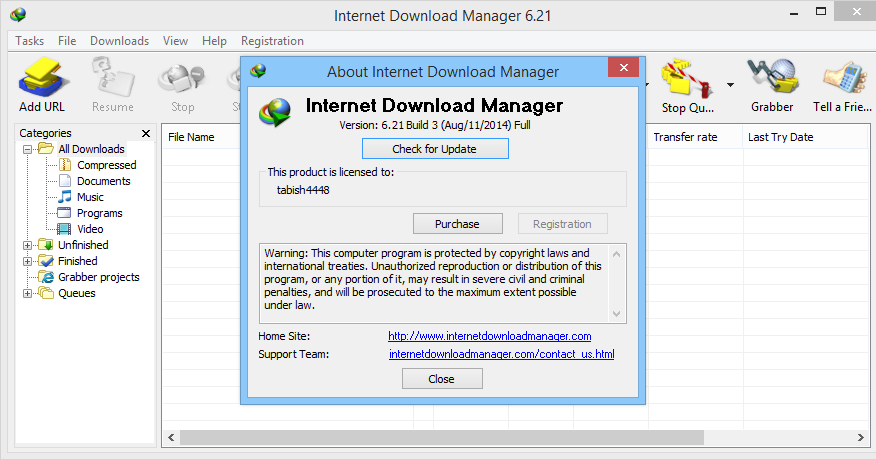The image size is (876, 460).
Task: Click IDM app icon in main title bar
Action: (x=18, y=15)
